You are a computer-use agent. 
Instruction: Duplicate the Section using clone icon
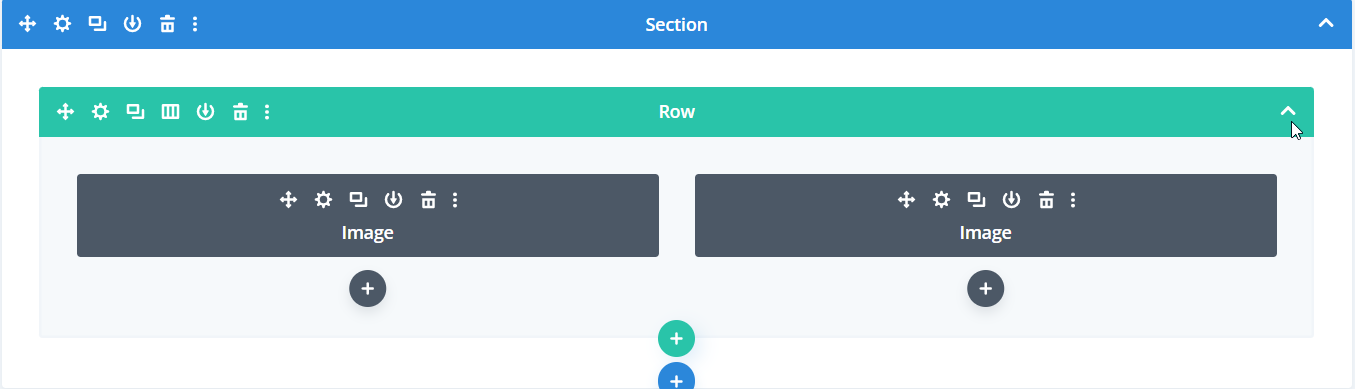tap(97, 24)
